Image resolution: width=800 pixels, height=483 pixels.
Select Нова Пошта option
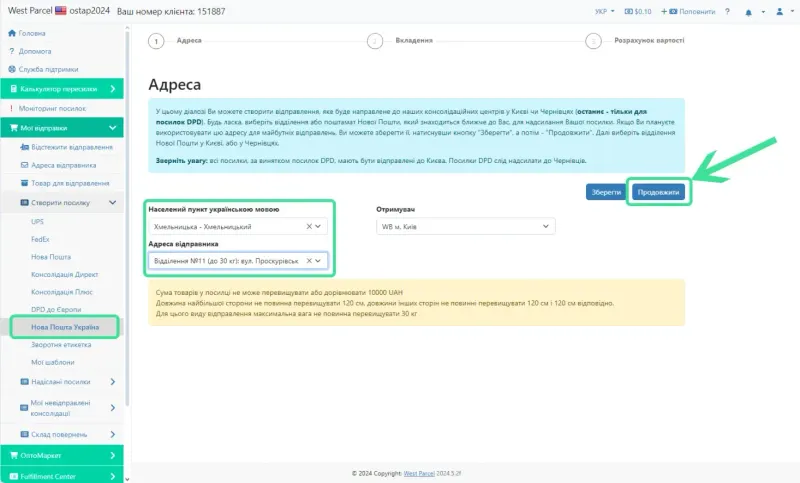point(51,257)
